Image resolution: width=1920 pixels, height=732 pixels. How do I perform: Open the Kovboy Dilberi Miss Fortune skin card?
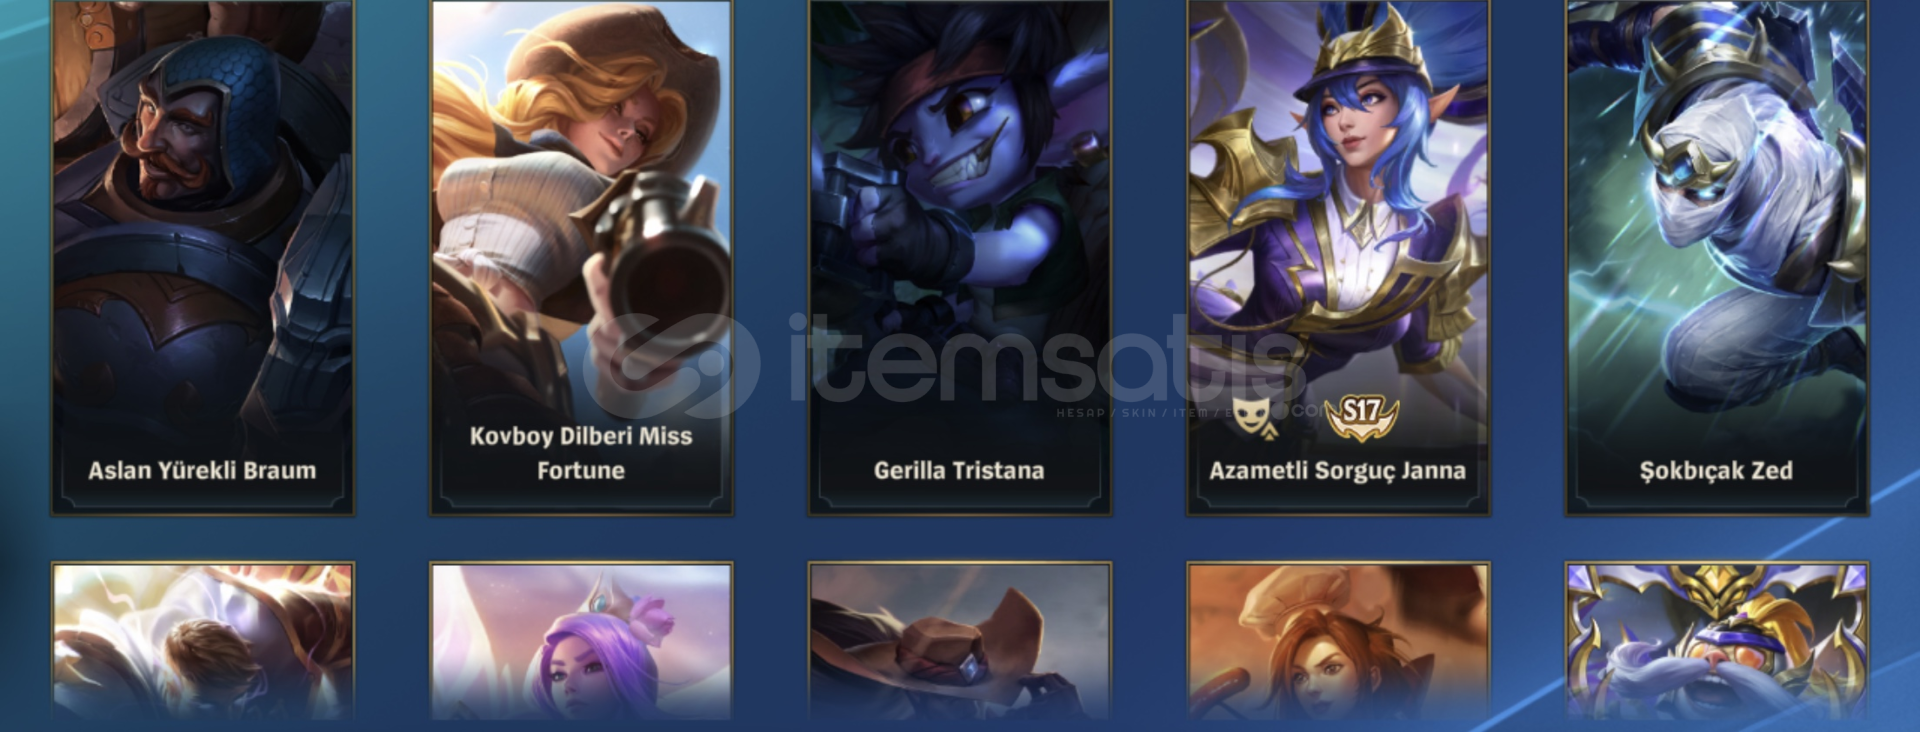tap(581, 257)
